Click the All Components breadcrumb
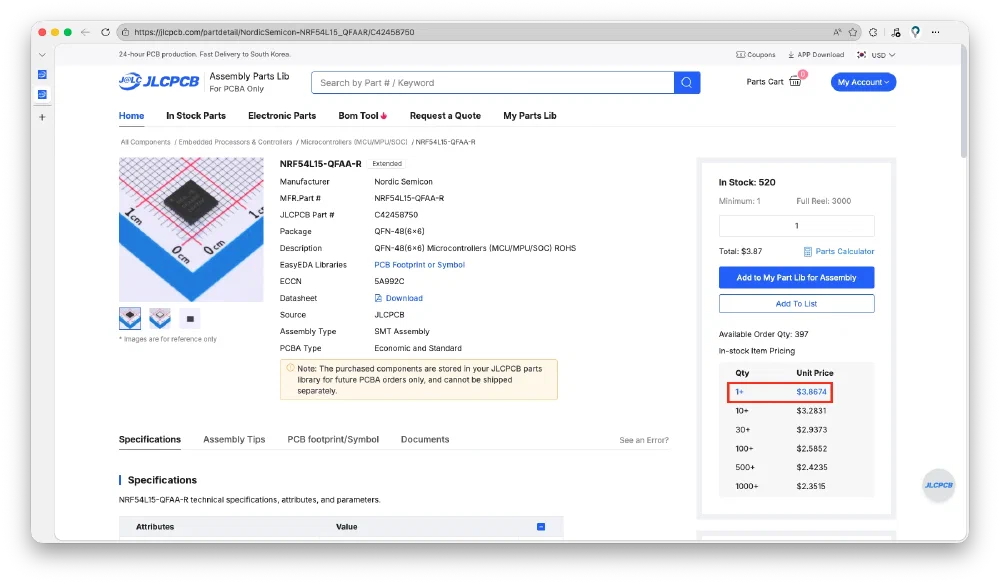 point(145,142)
